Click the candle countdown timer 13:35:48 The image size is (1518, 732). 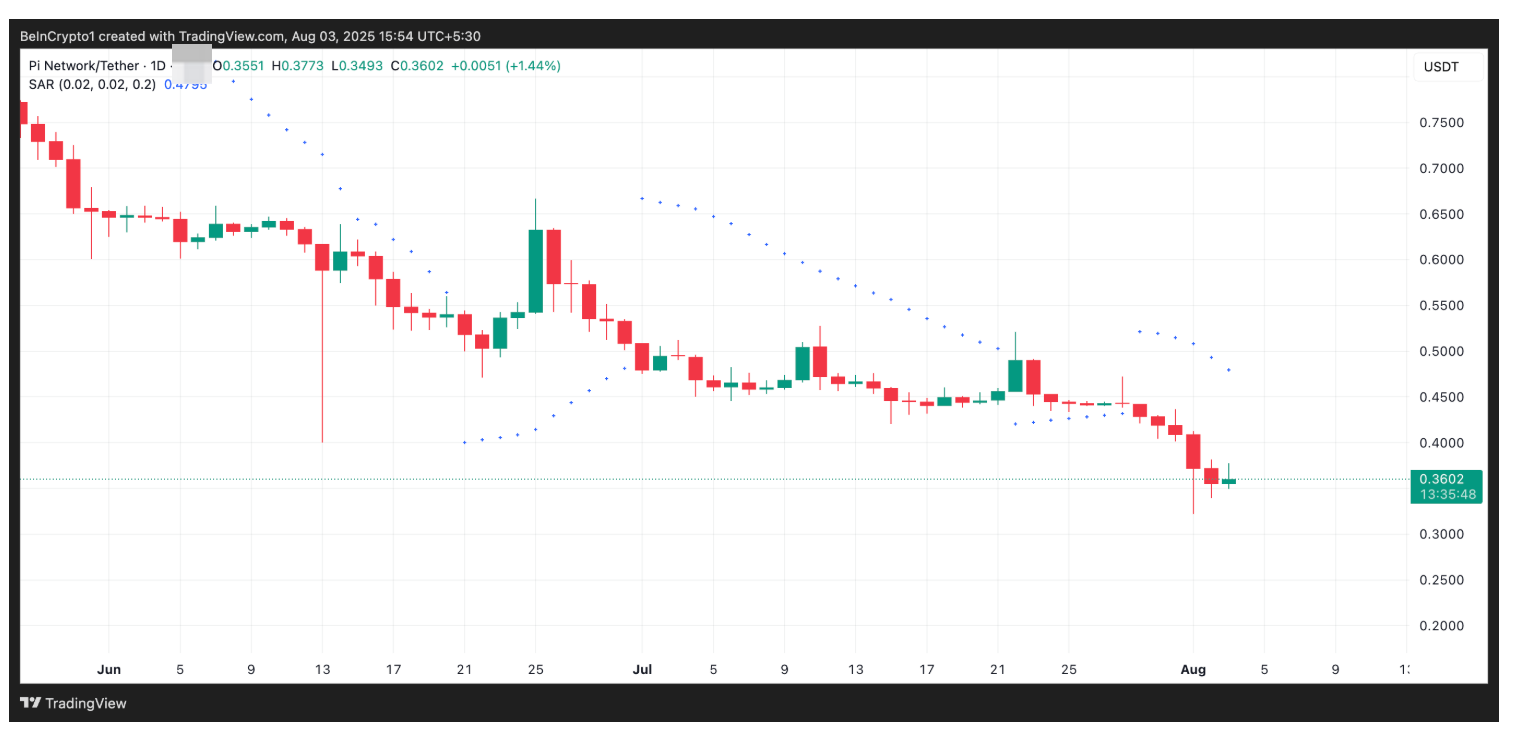1445,494
